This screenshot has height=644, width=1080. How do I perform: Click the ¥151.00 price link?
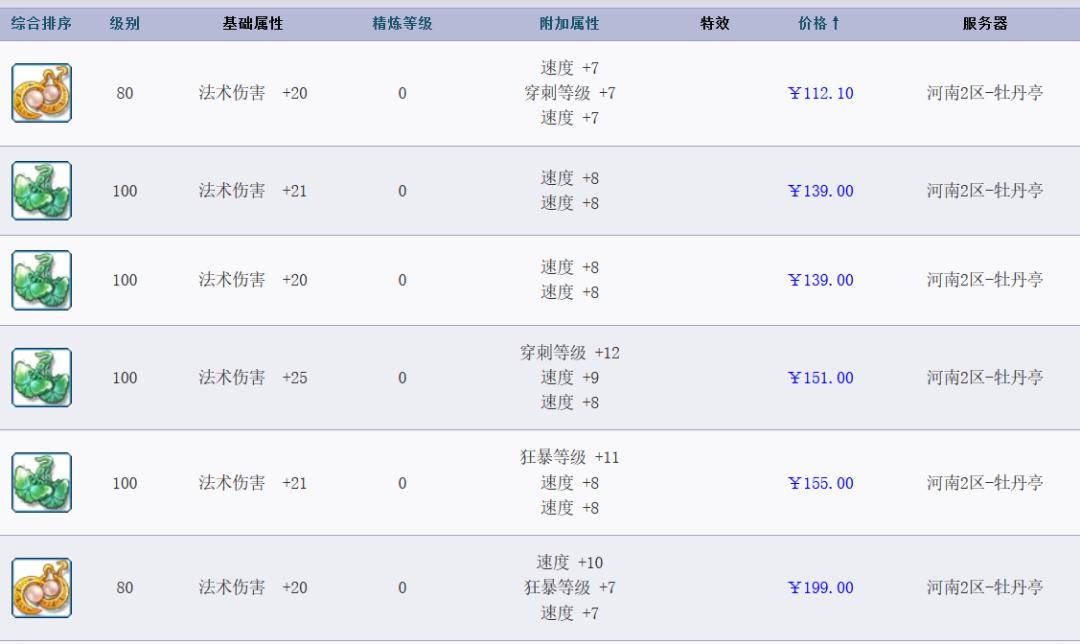[819, 378]
